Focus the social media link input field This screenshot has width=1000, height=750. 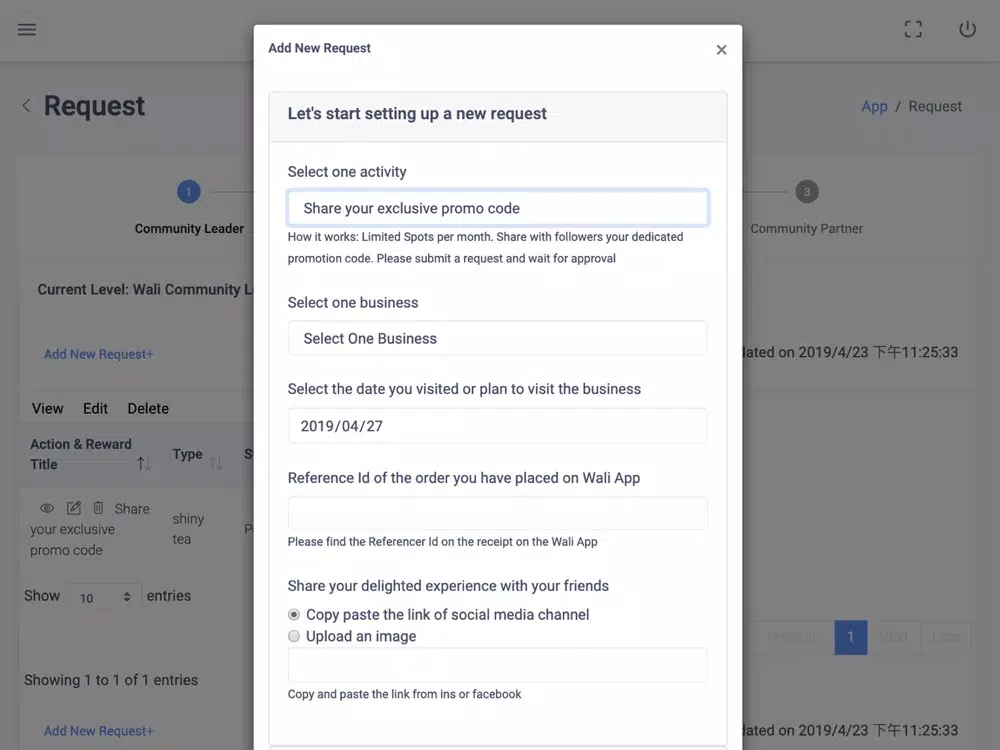(497, 665)
